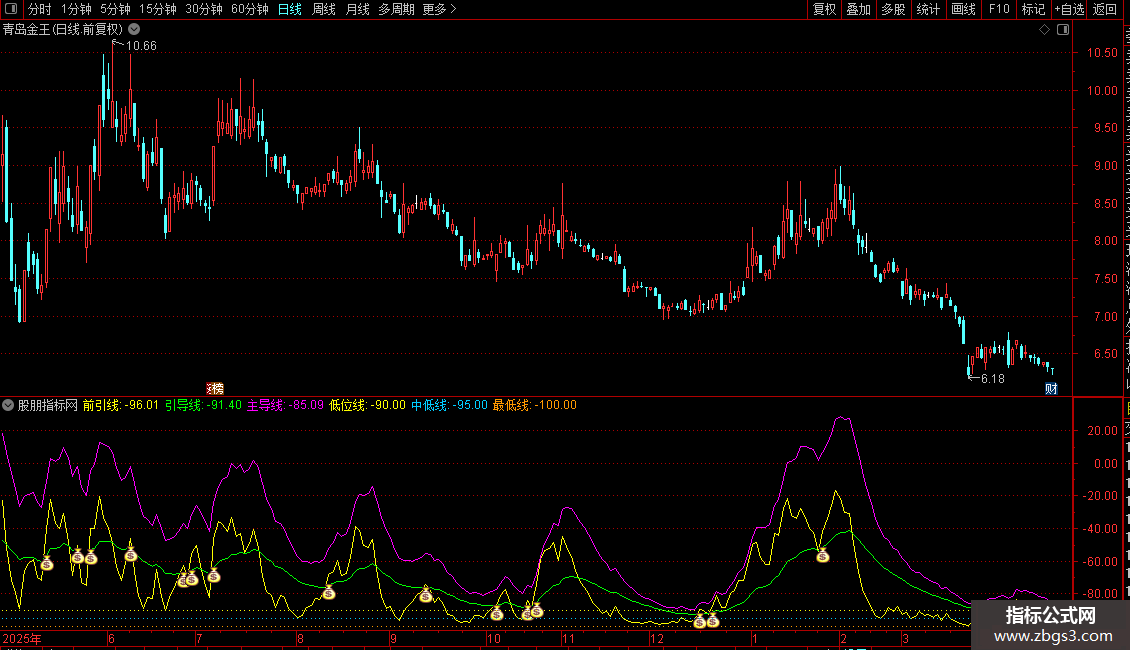Expand the 更多 periods menu

(439, 10)
